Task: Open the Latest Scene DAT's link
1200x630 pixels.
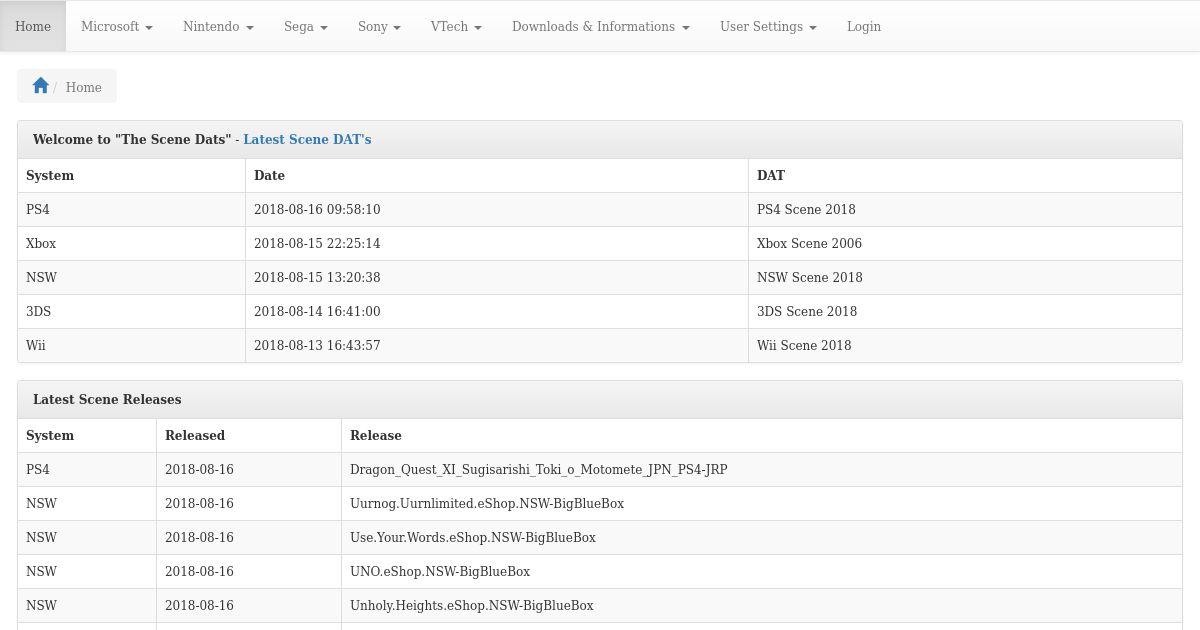Action: [307, 139]
